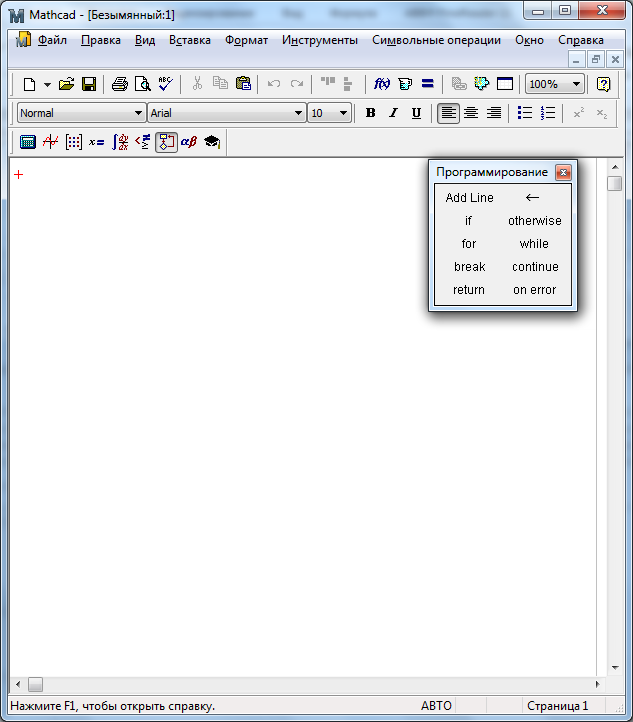Click the Insert Hyperlink icon
Image resolution: width=633 pixels, height=722 pixels.
[x=459, y=84]
